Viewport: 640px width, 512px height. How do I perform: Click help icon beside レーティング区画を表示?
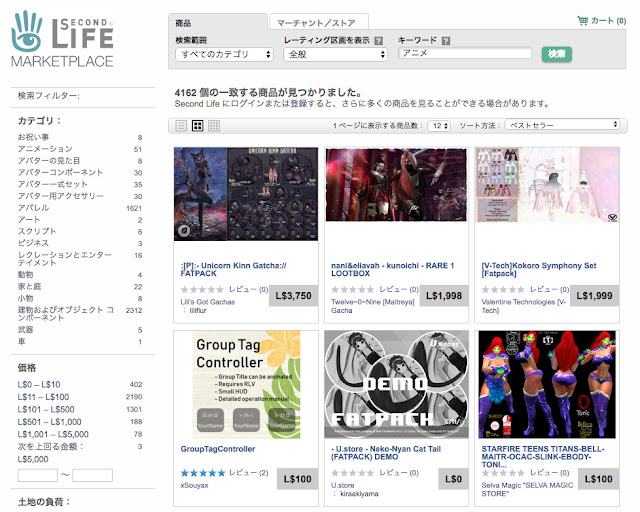click(x=379, y=40)
